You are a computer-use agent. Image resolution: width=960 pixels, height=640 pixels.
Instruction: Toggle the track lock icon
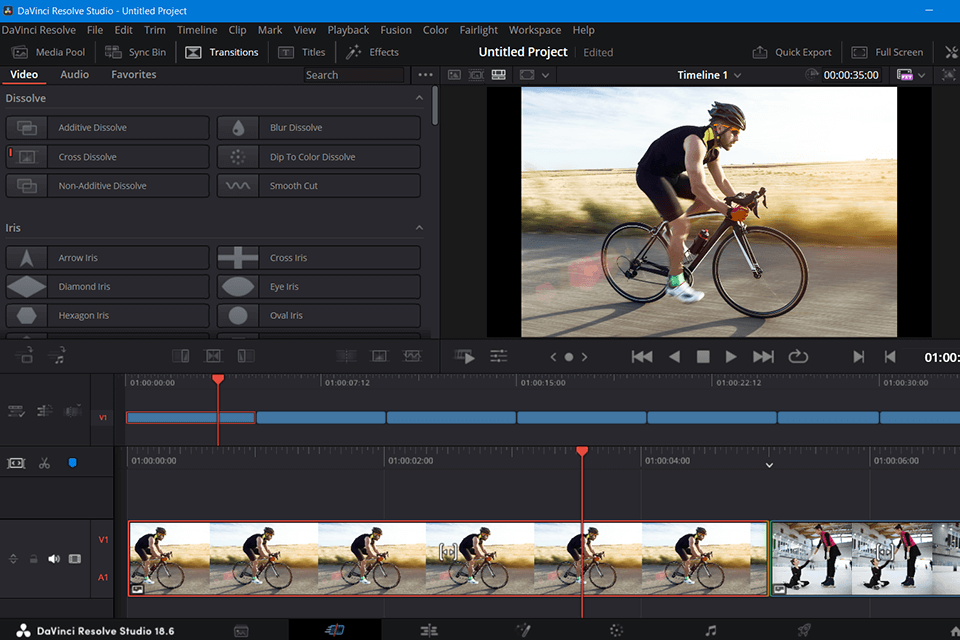pos(33,559)
